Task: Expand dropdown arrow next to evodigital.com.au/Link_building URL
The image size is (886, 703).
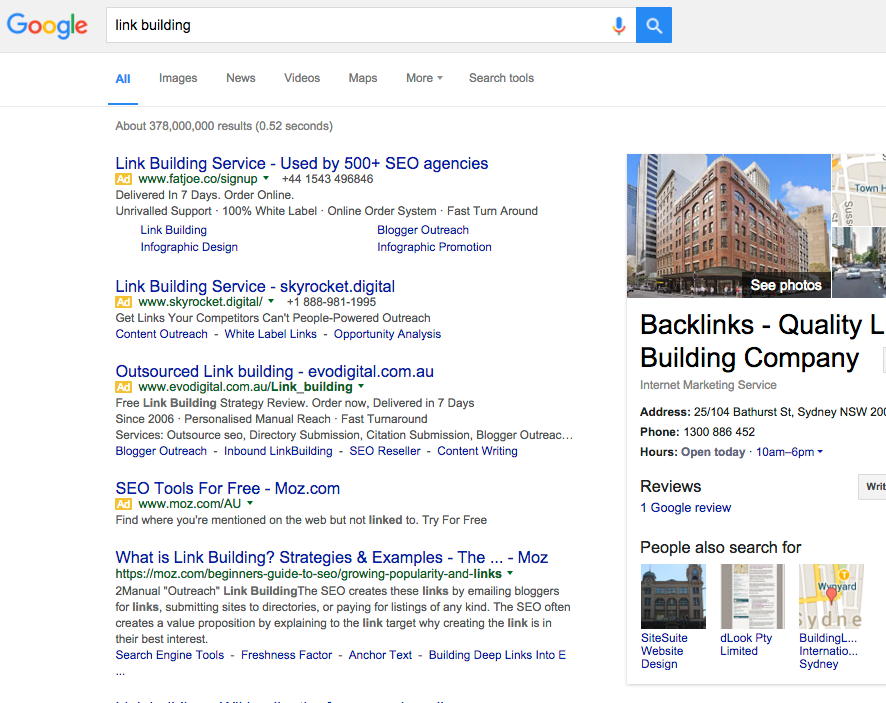Action: coord(361,386)
